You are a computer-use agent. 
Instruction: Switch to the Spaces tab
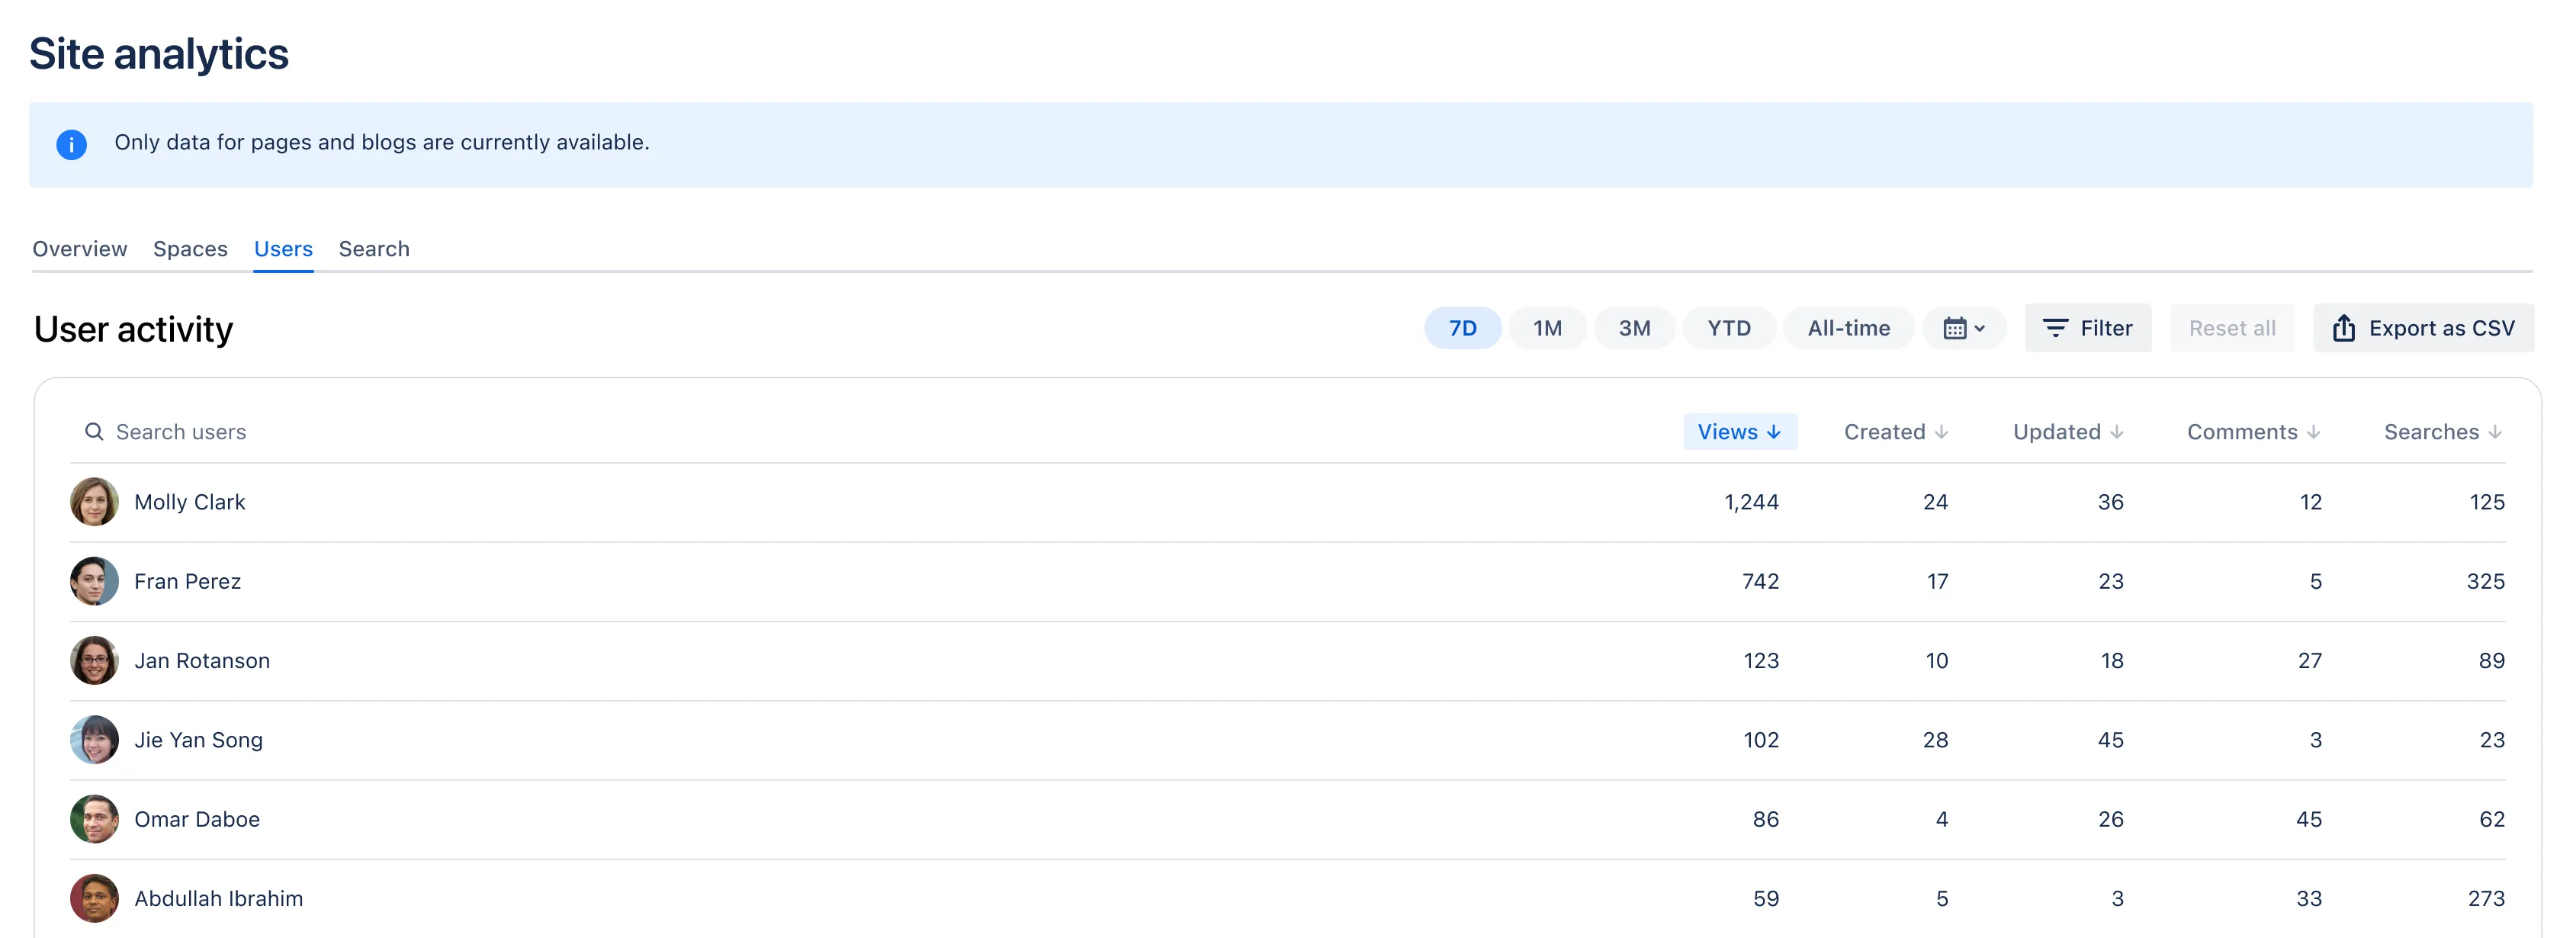click(x=190, y=248)
